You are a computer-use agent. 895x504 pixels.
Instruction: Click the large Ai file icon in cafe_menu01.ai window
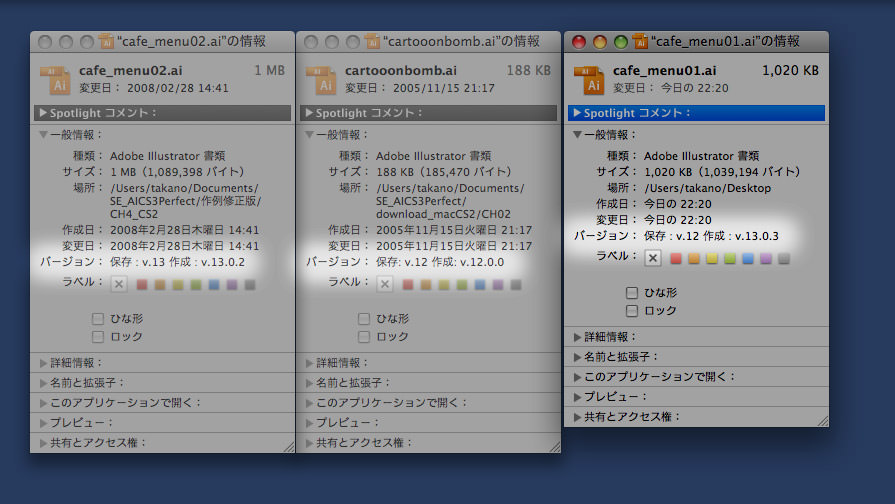coord(589,79)
